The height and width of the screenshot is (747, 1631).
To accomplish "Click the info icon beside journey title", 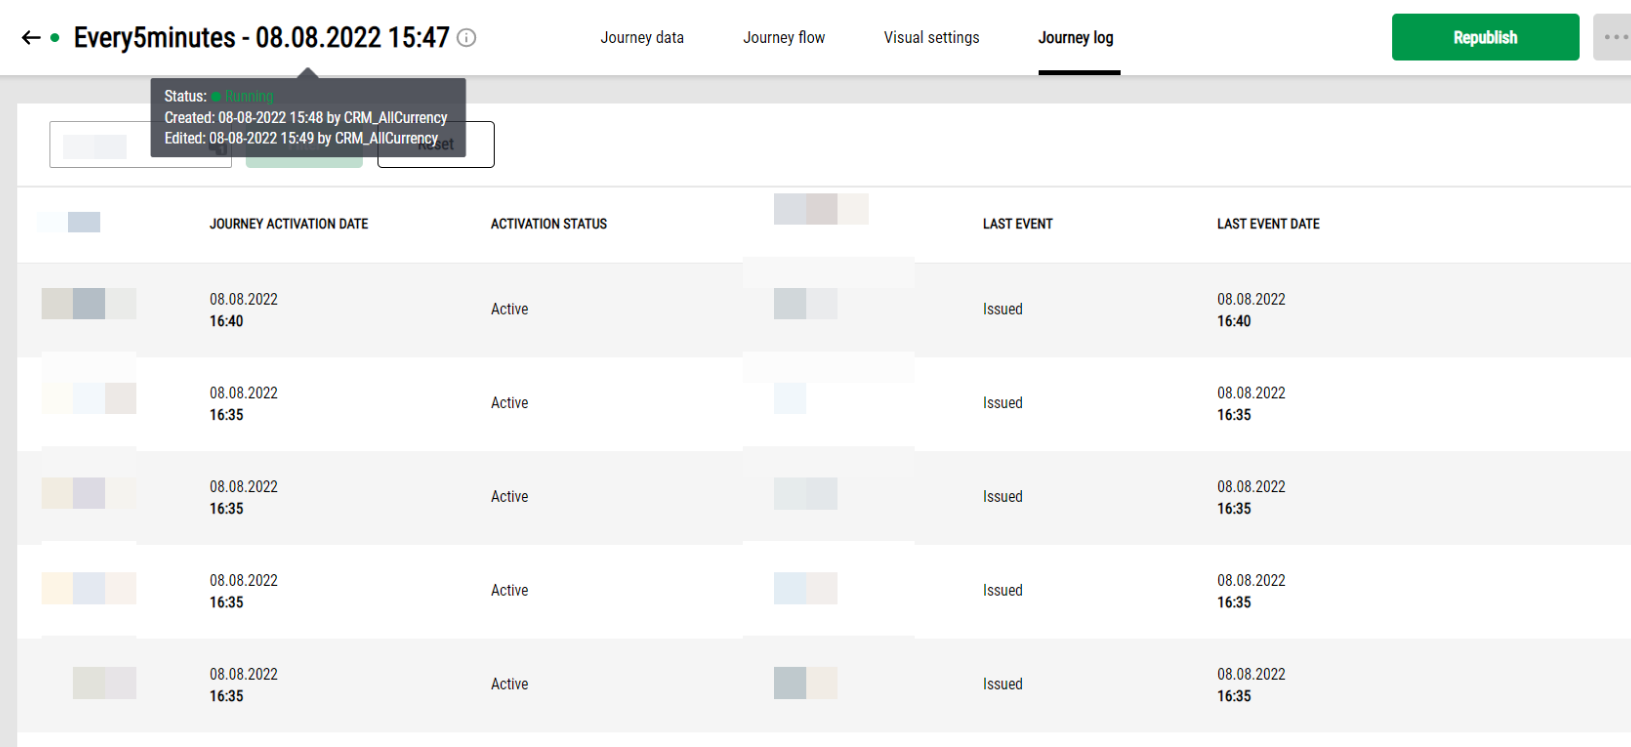I will click(x=466, y=38).
